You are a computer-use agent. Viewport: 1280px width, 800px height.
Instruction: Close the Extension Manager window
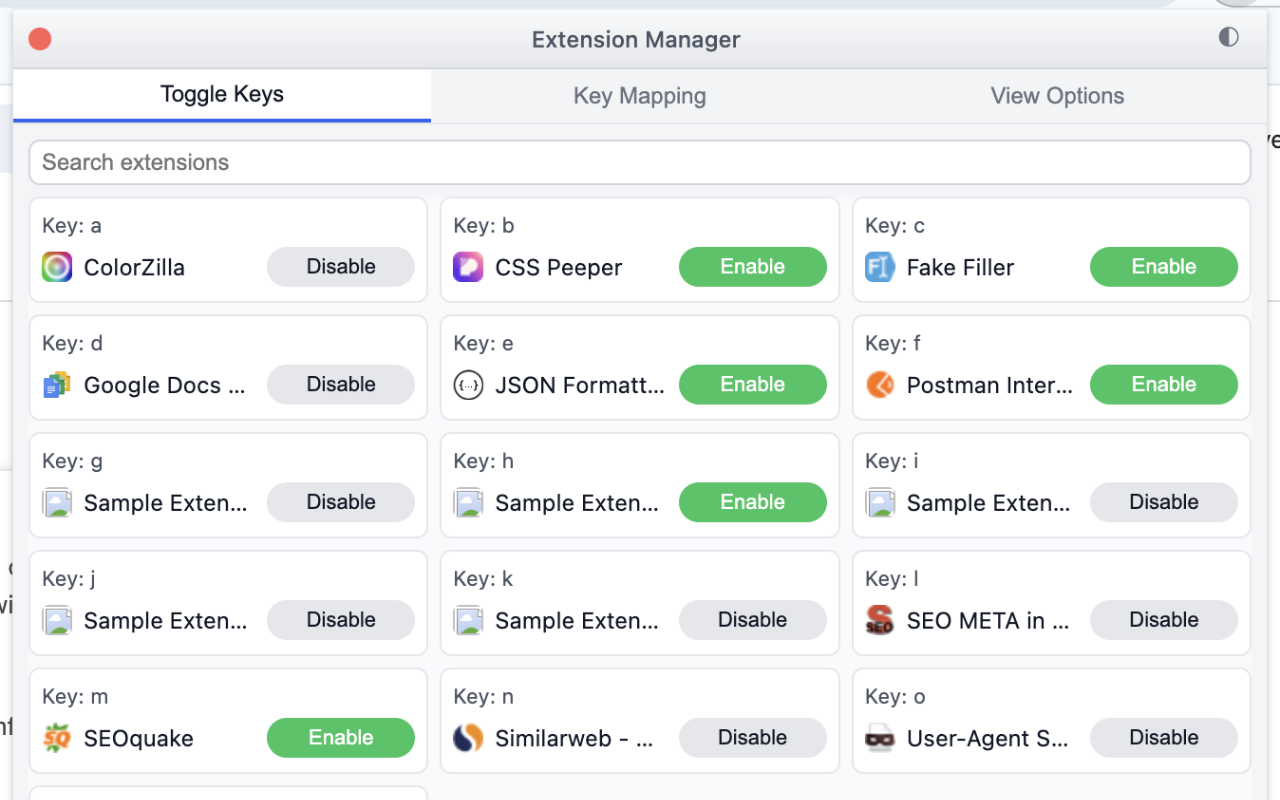pyautogui.click(x=40, y=39)
